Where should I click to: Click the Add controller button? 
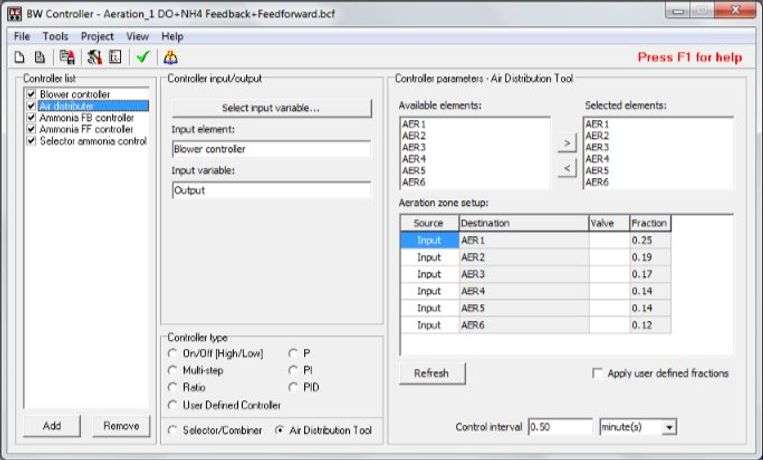coord(52,426)
